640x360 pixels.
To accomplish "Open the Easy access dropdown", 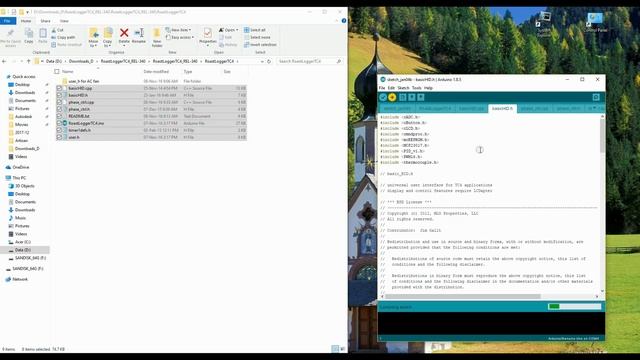I will (180, 37).
